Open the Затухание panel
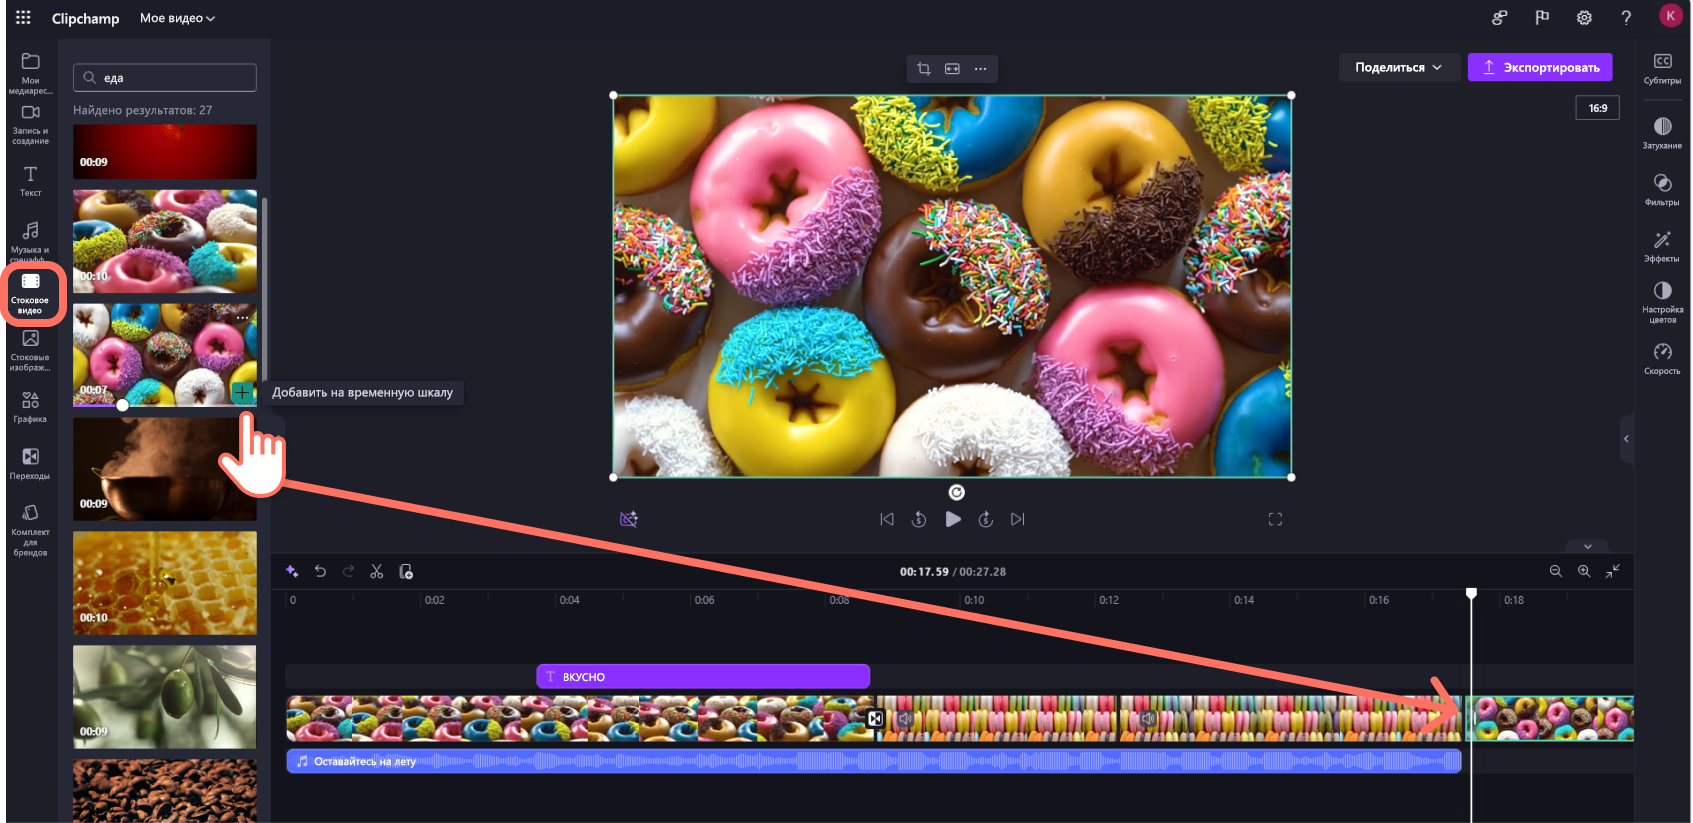This screenshot has width=1693, height=823. [x=1662, y=133]
